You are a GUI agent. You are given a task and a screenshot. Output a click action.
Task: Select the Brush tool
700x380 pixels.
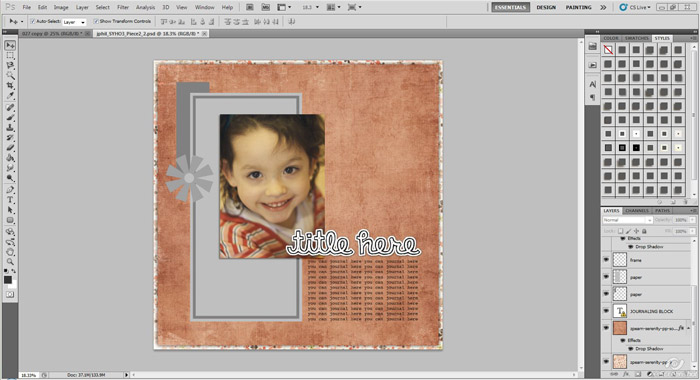tap(10, 117)
